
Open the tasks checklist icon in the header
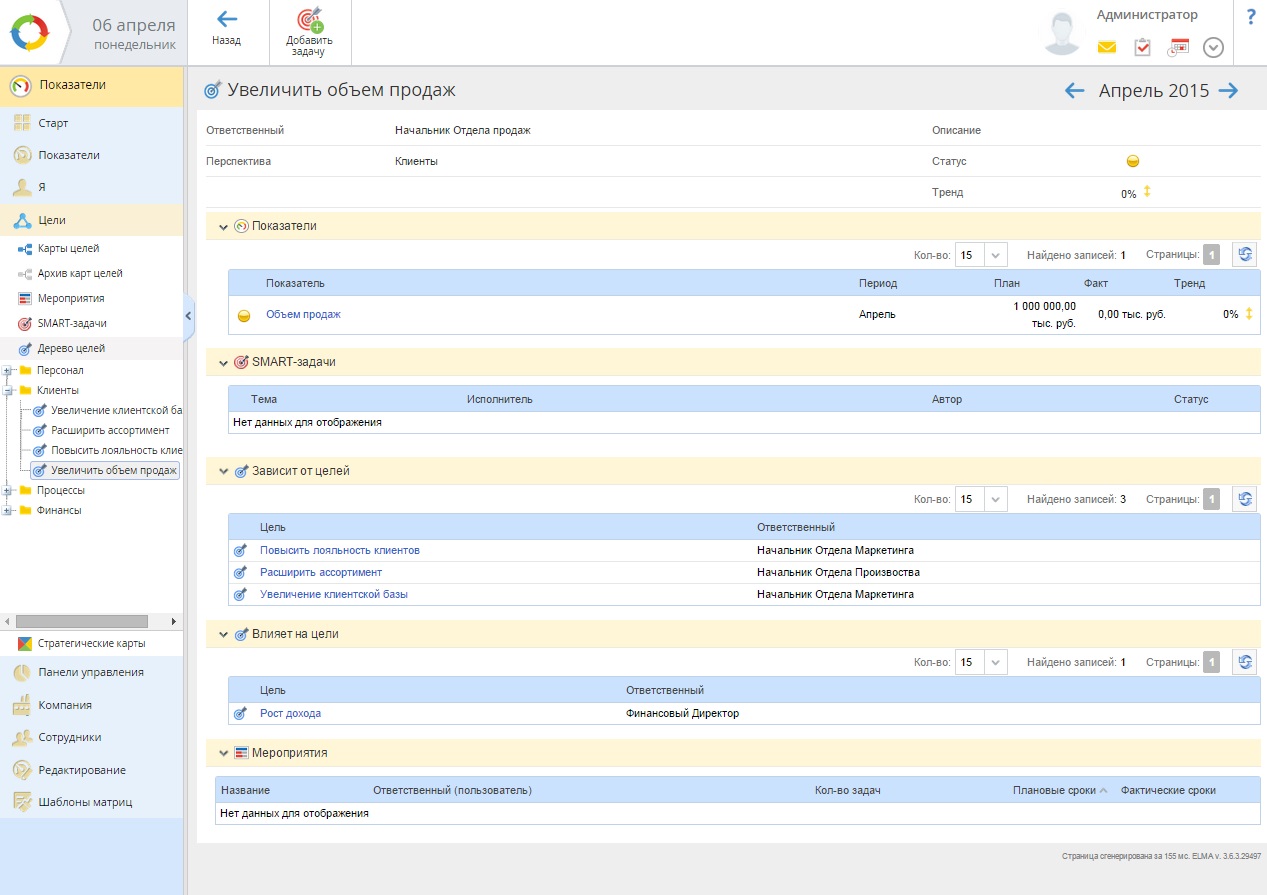click(x=1142, y=47)
